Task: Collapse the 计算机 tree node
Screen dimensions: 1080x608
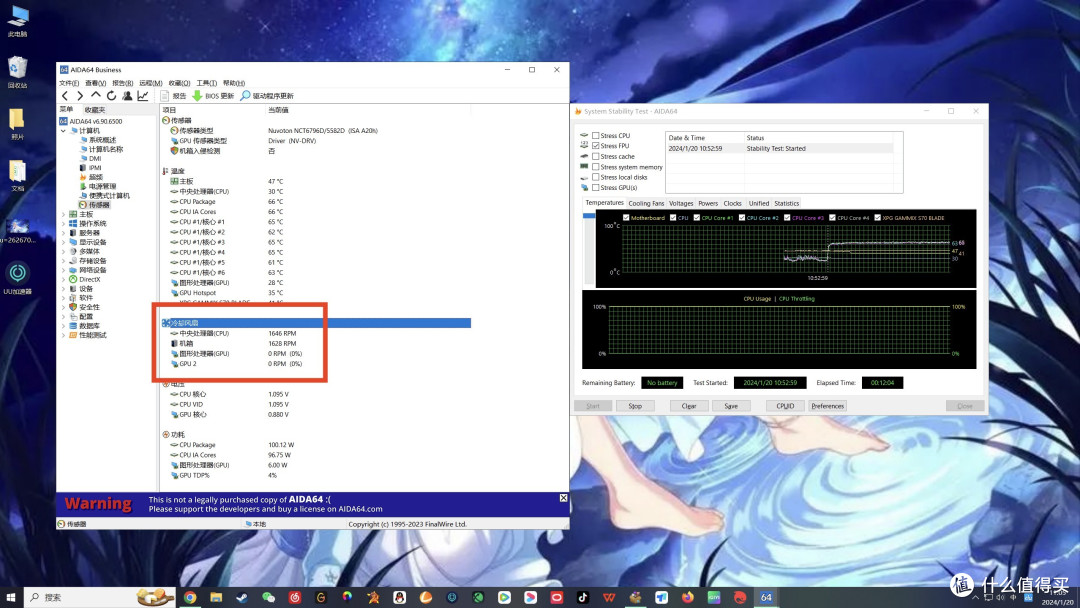Action: coord(63,131)
